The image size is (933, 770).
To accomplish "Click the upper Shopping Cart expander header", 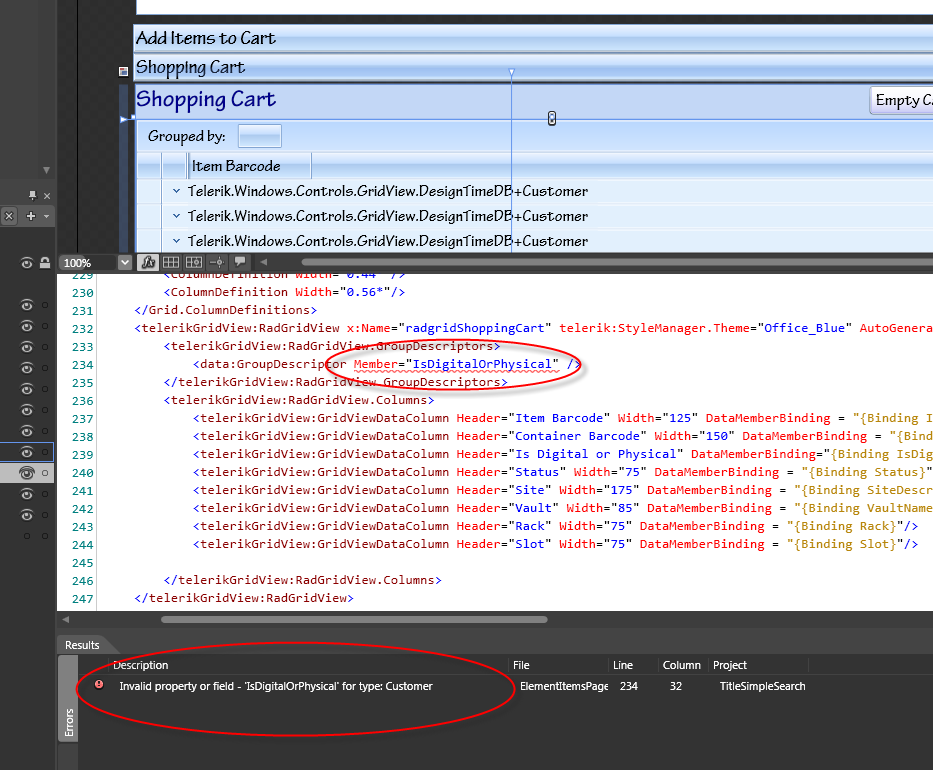I will pos(533,67).
